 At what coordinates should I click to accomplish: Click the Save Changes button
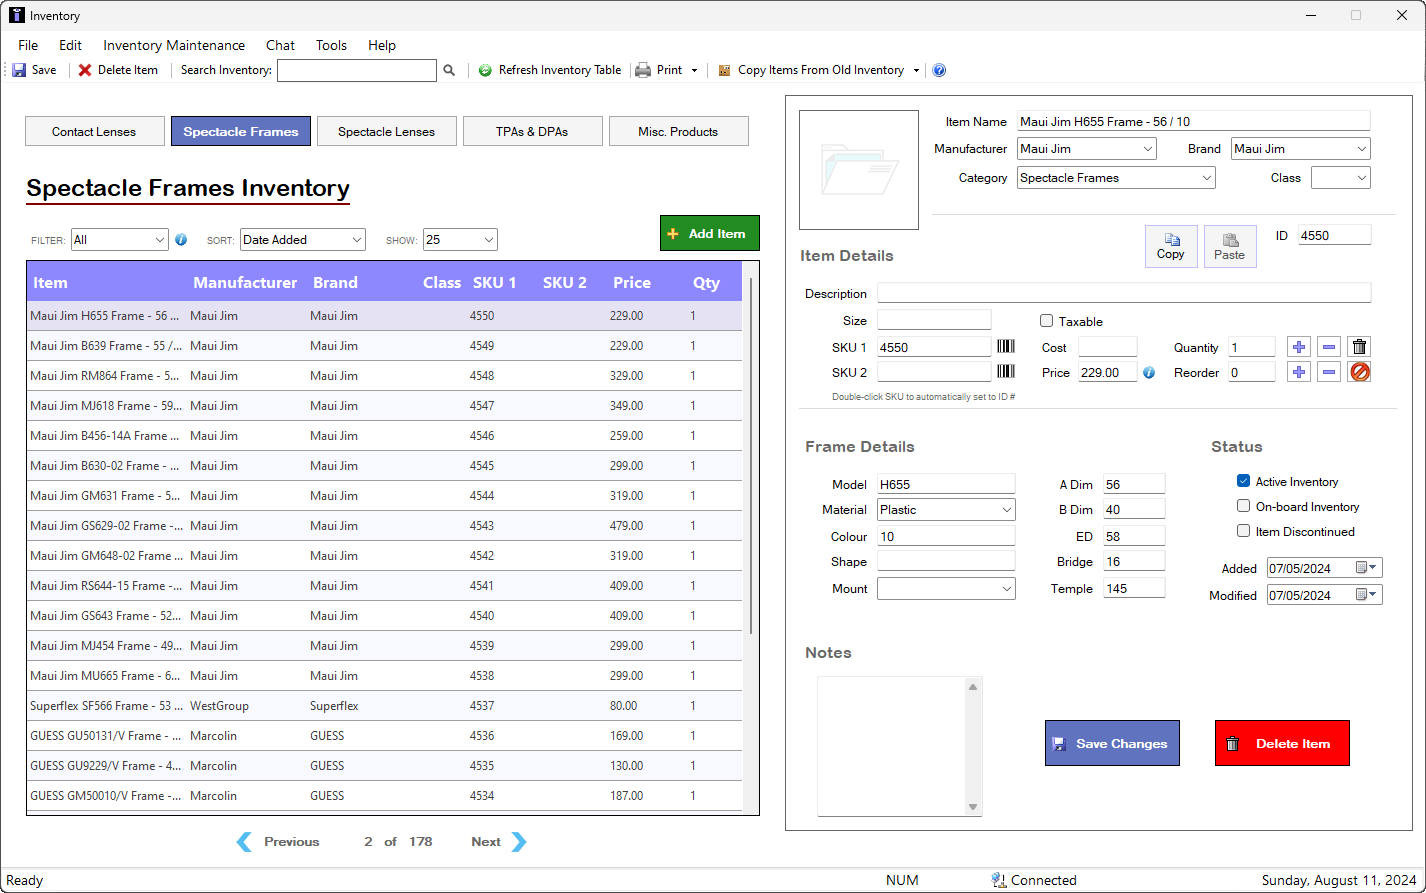pos(1112,743)
